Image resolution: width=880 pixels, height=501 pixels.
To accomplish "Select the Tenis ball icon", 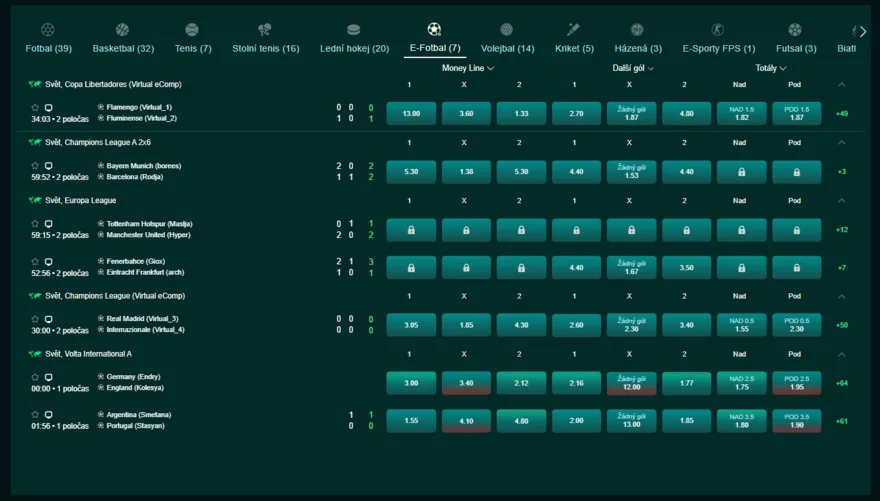I will (x=192, y=30).
